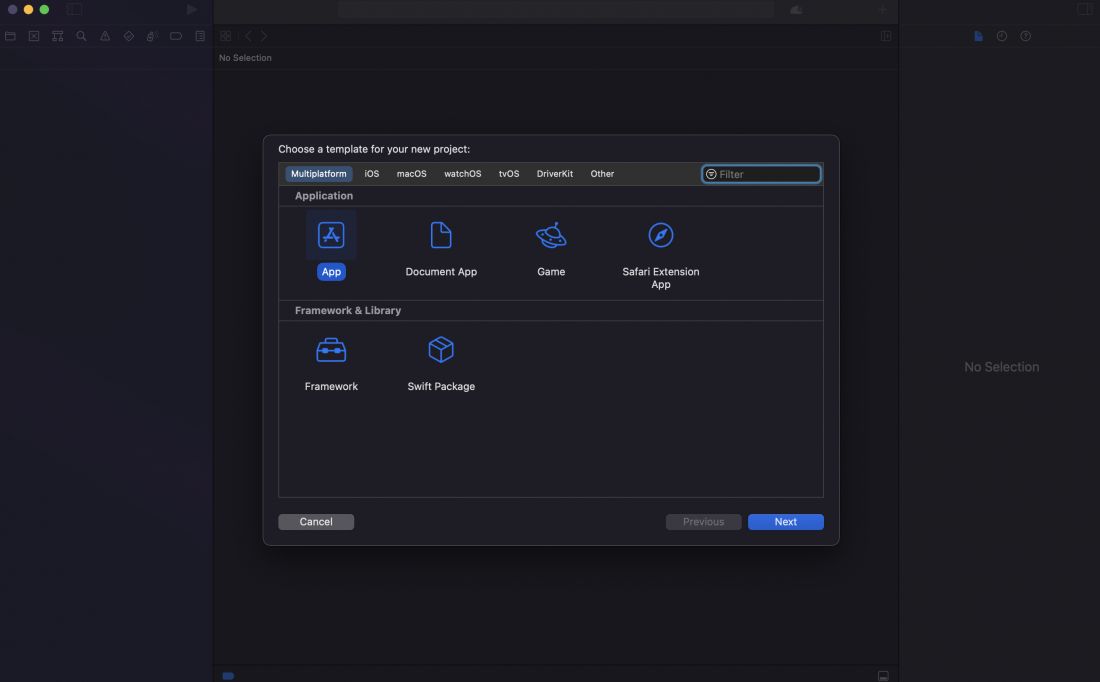Click the Next button
This screenshot has width=1100, height=682.
click(x=786, y=521)
